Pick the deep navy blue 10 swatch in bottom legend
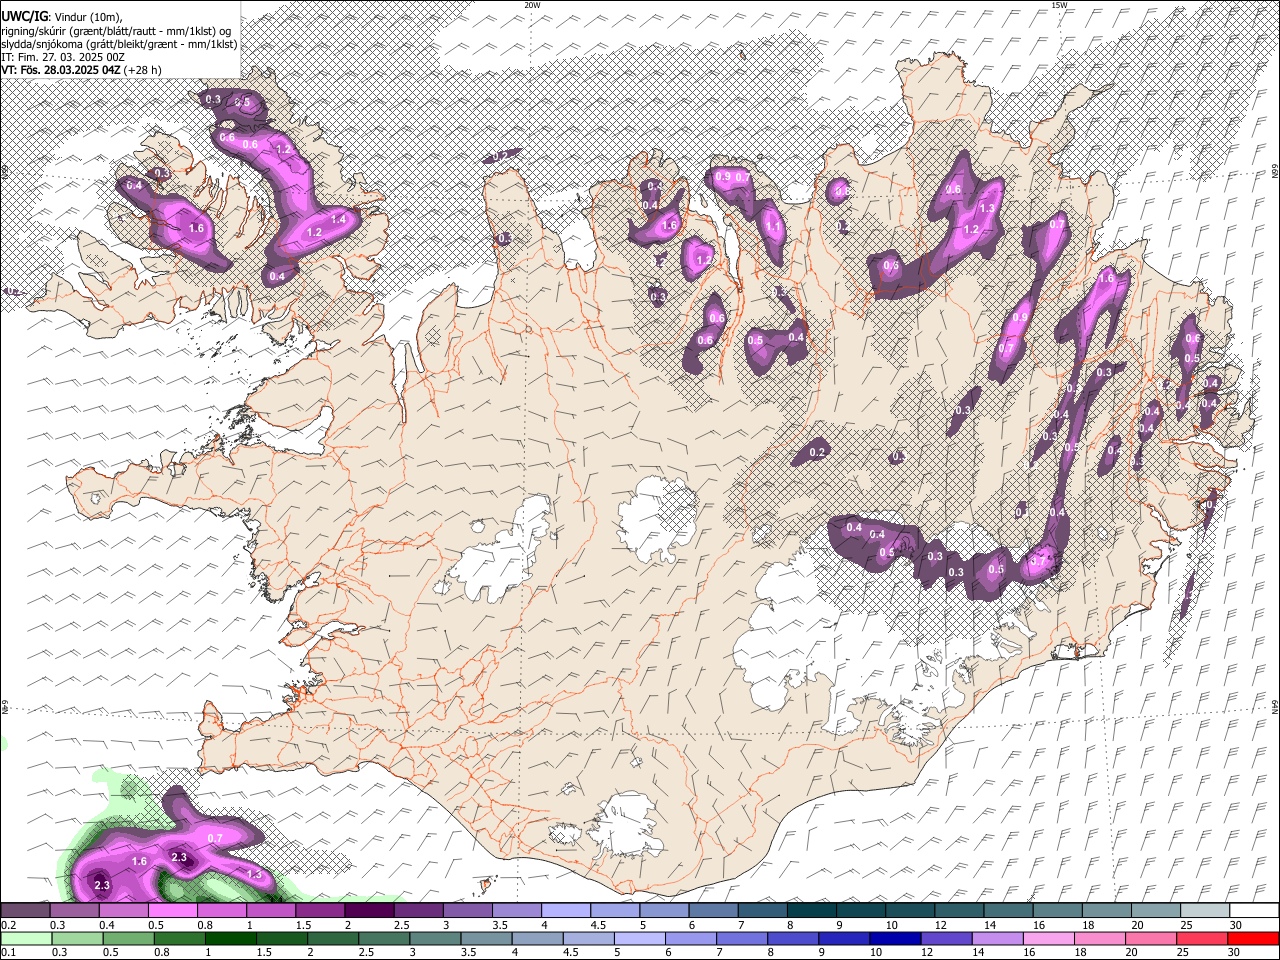Image resolution: width=1280 pixels, height=960 pixels. point(896,938)
